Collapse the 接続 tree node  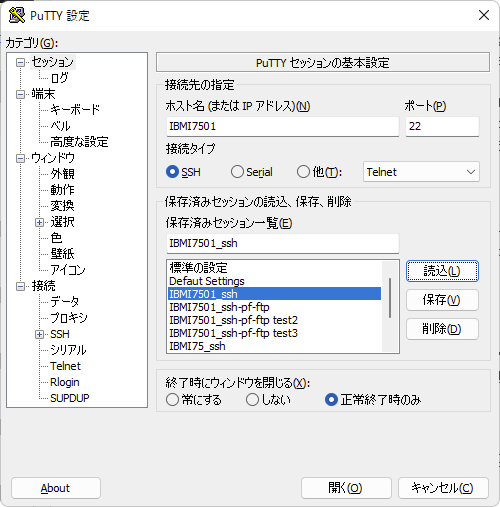[21, 286]
